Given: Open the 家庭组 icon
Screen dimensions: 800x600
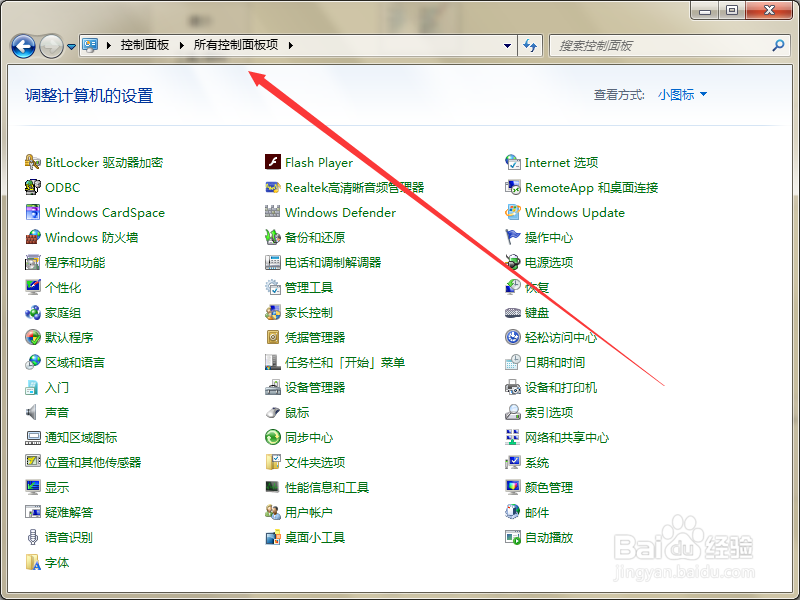Looking at the screenshot, I should 33,312.
